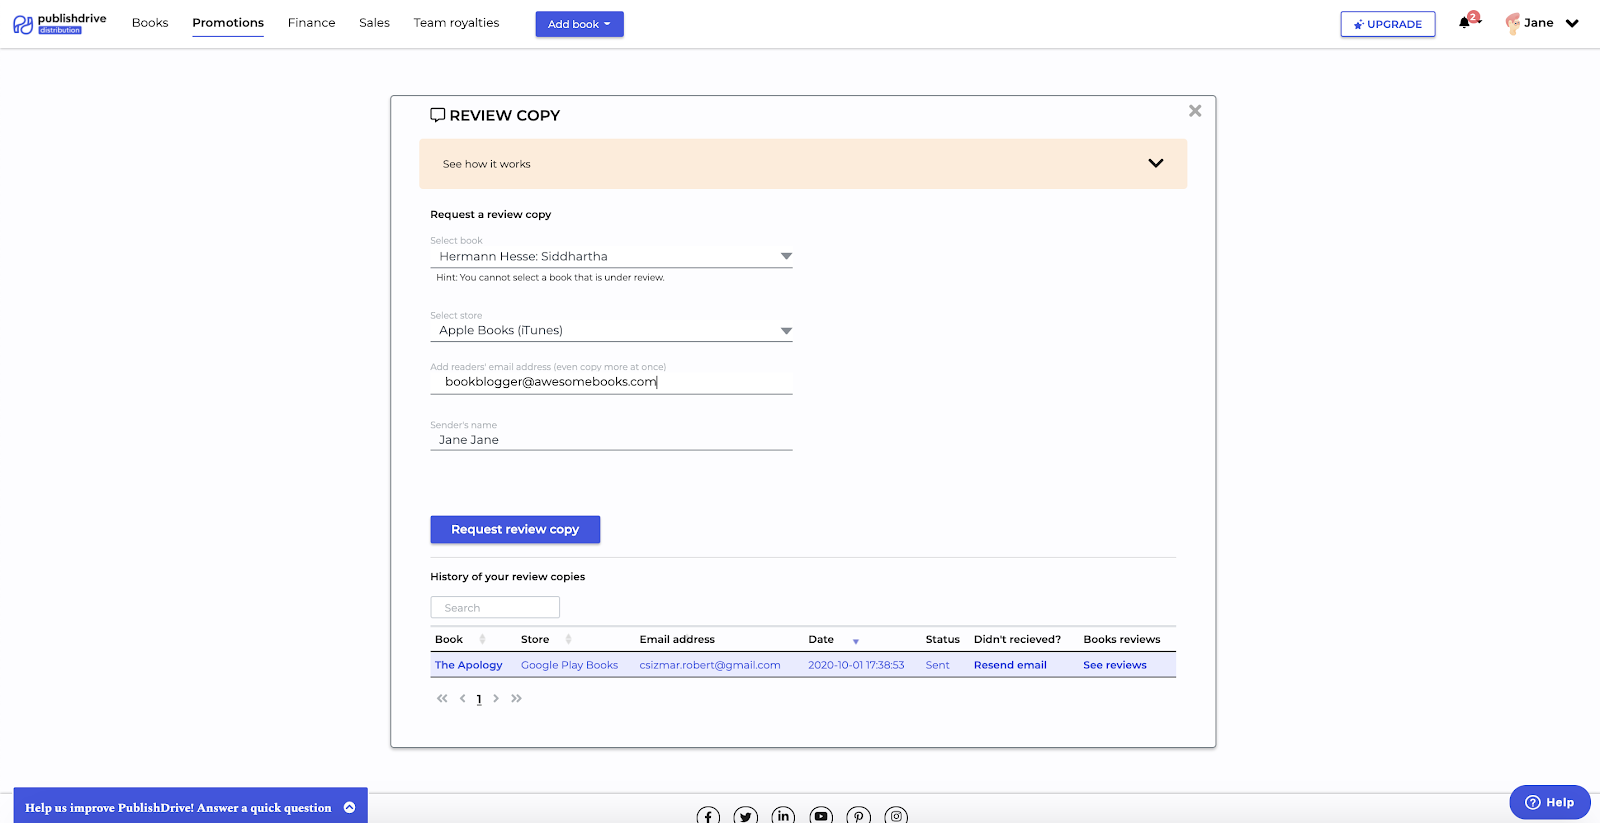Expand the See how it works panel
1600x823 pixels.
[x=803, y=164]
